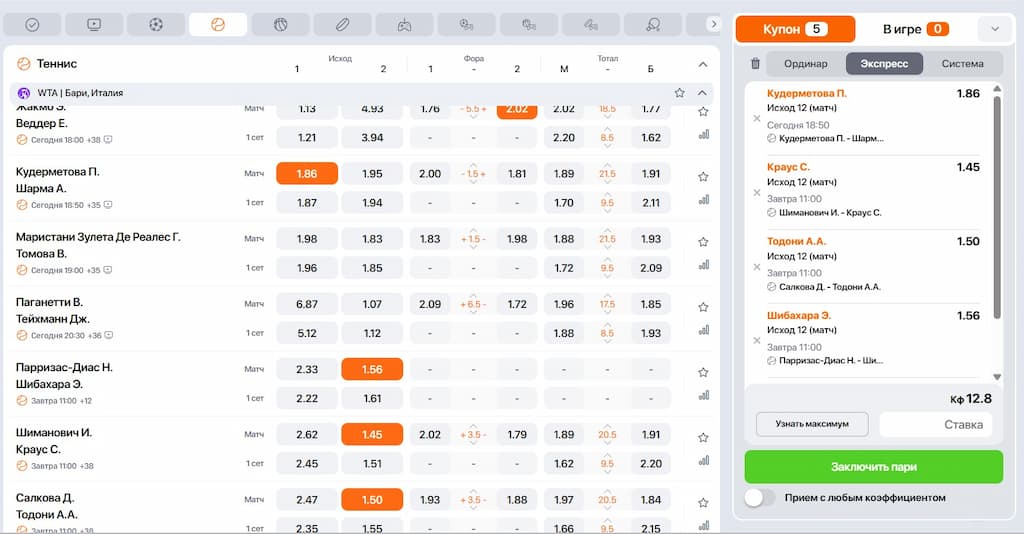Click live stream icon beside Веддер Е. Сегодня 18:00
The image size is (1024, 534).
[108, 140]
